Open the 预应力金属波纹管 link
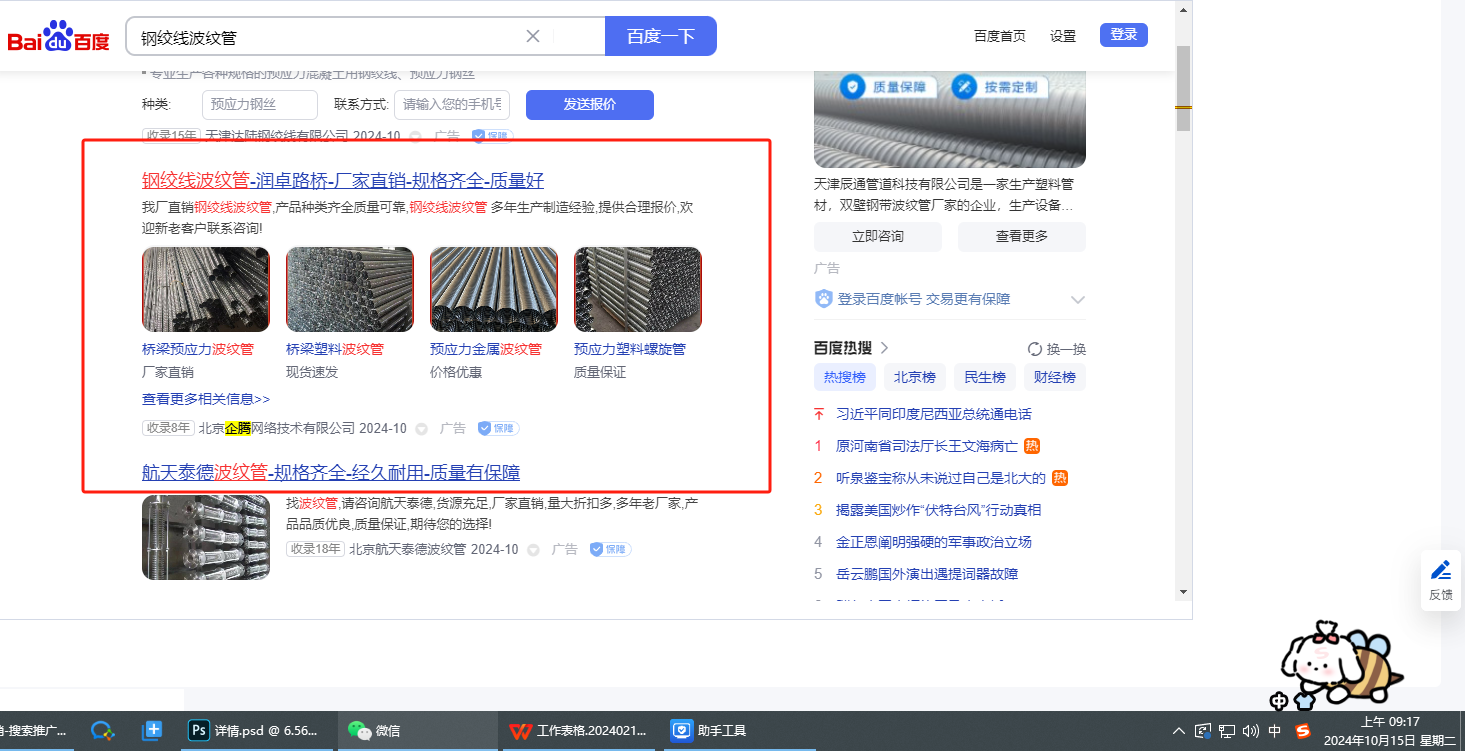Image resolution: width=1465 pixels, height=751 pixels. pyautogui.click(x=486, y=349)
